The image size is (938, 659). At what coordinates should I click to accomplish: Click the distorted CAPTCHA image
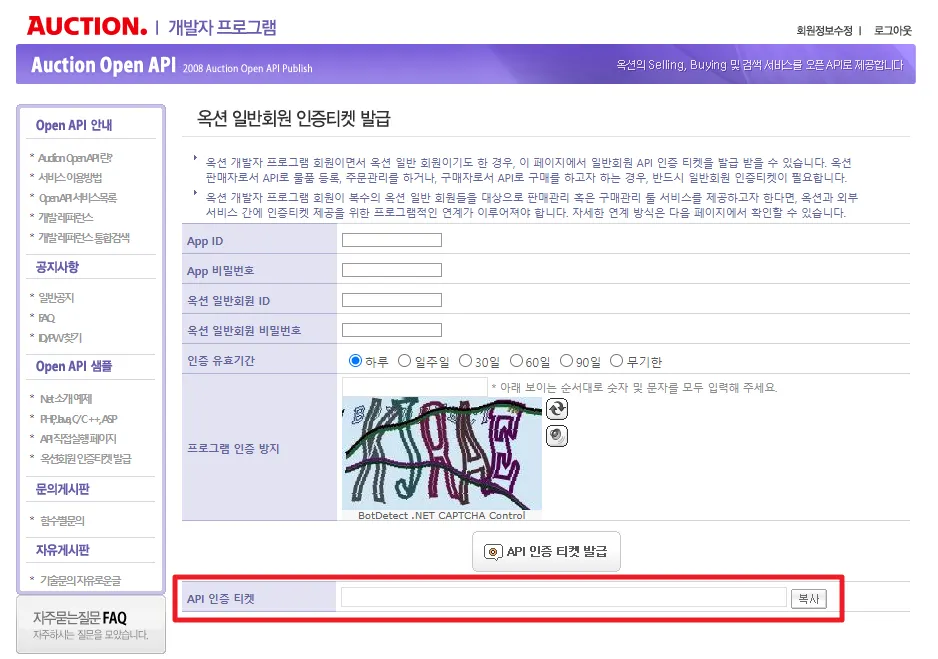(442, 453)
